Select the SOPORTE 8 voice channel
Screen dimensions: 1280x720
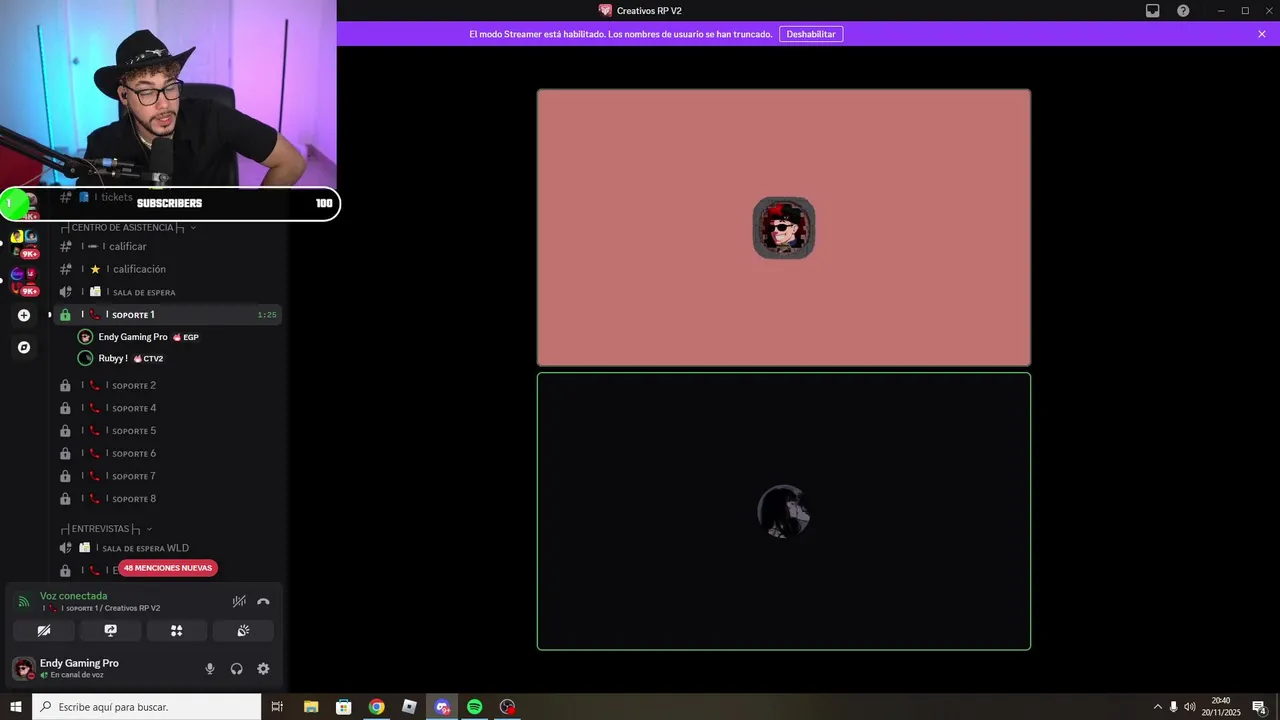pos(167,499)
